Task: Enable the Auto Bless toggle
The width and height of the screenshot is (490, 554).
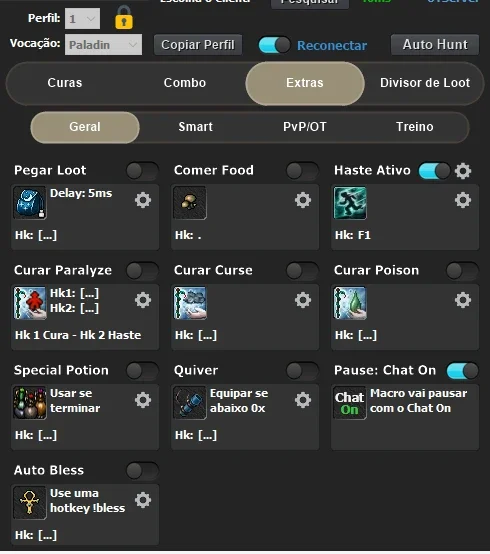Action: click(x=142, y=471)
